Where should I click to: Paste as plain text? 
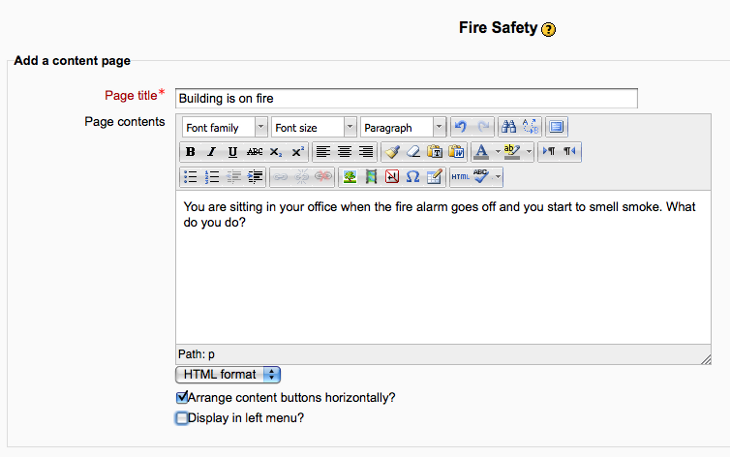[x=435, y=152]
